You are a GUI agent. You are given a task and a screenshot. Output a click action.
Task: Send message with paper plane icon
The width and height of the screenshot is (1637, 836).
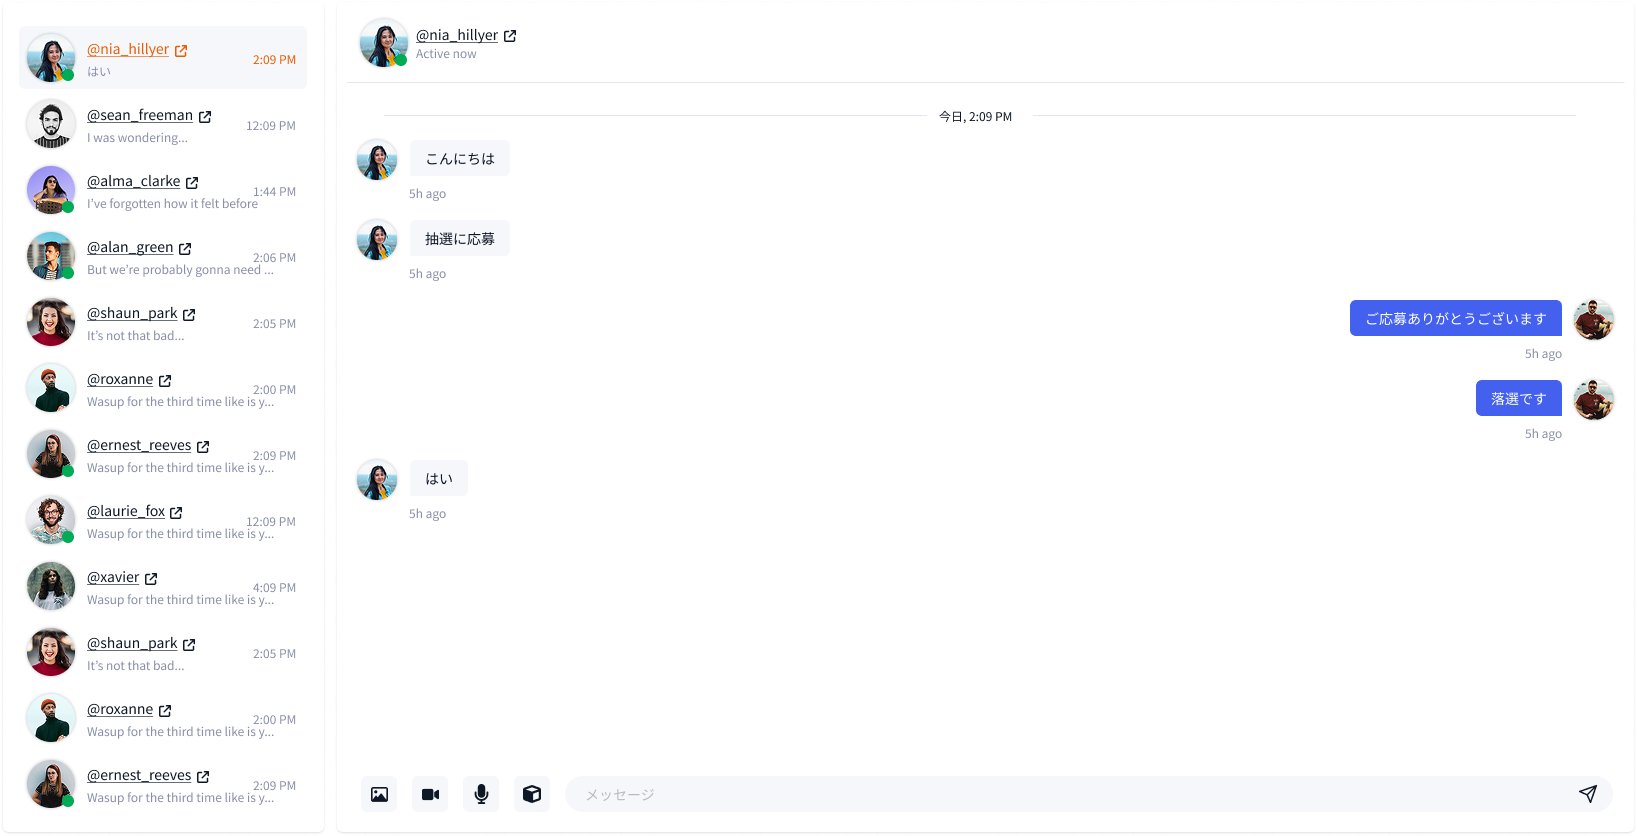click(1587, 794)
